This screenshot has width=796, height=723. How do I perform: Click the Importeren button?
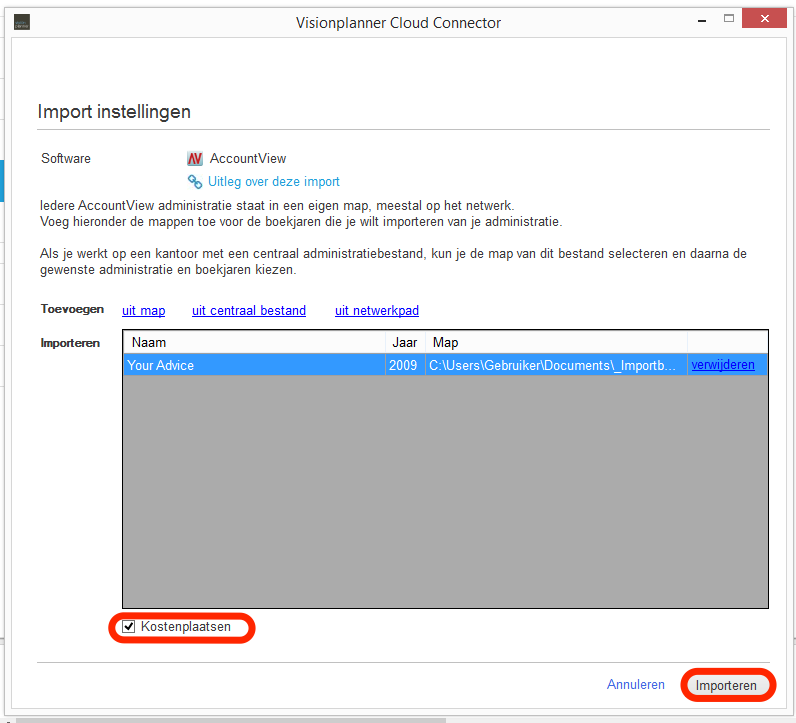tap(726, 685)
